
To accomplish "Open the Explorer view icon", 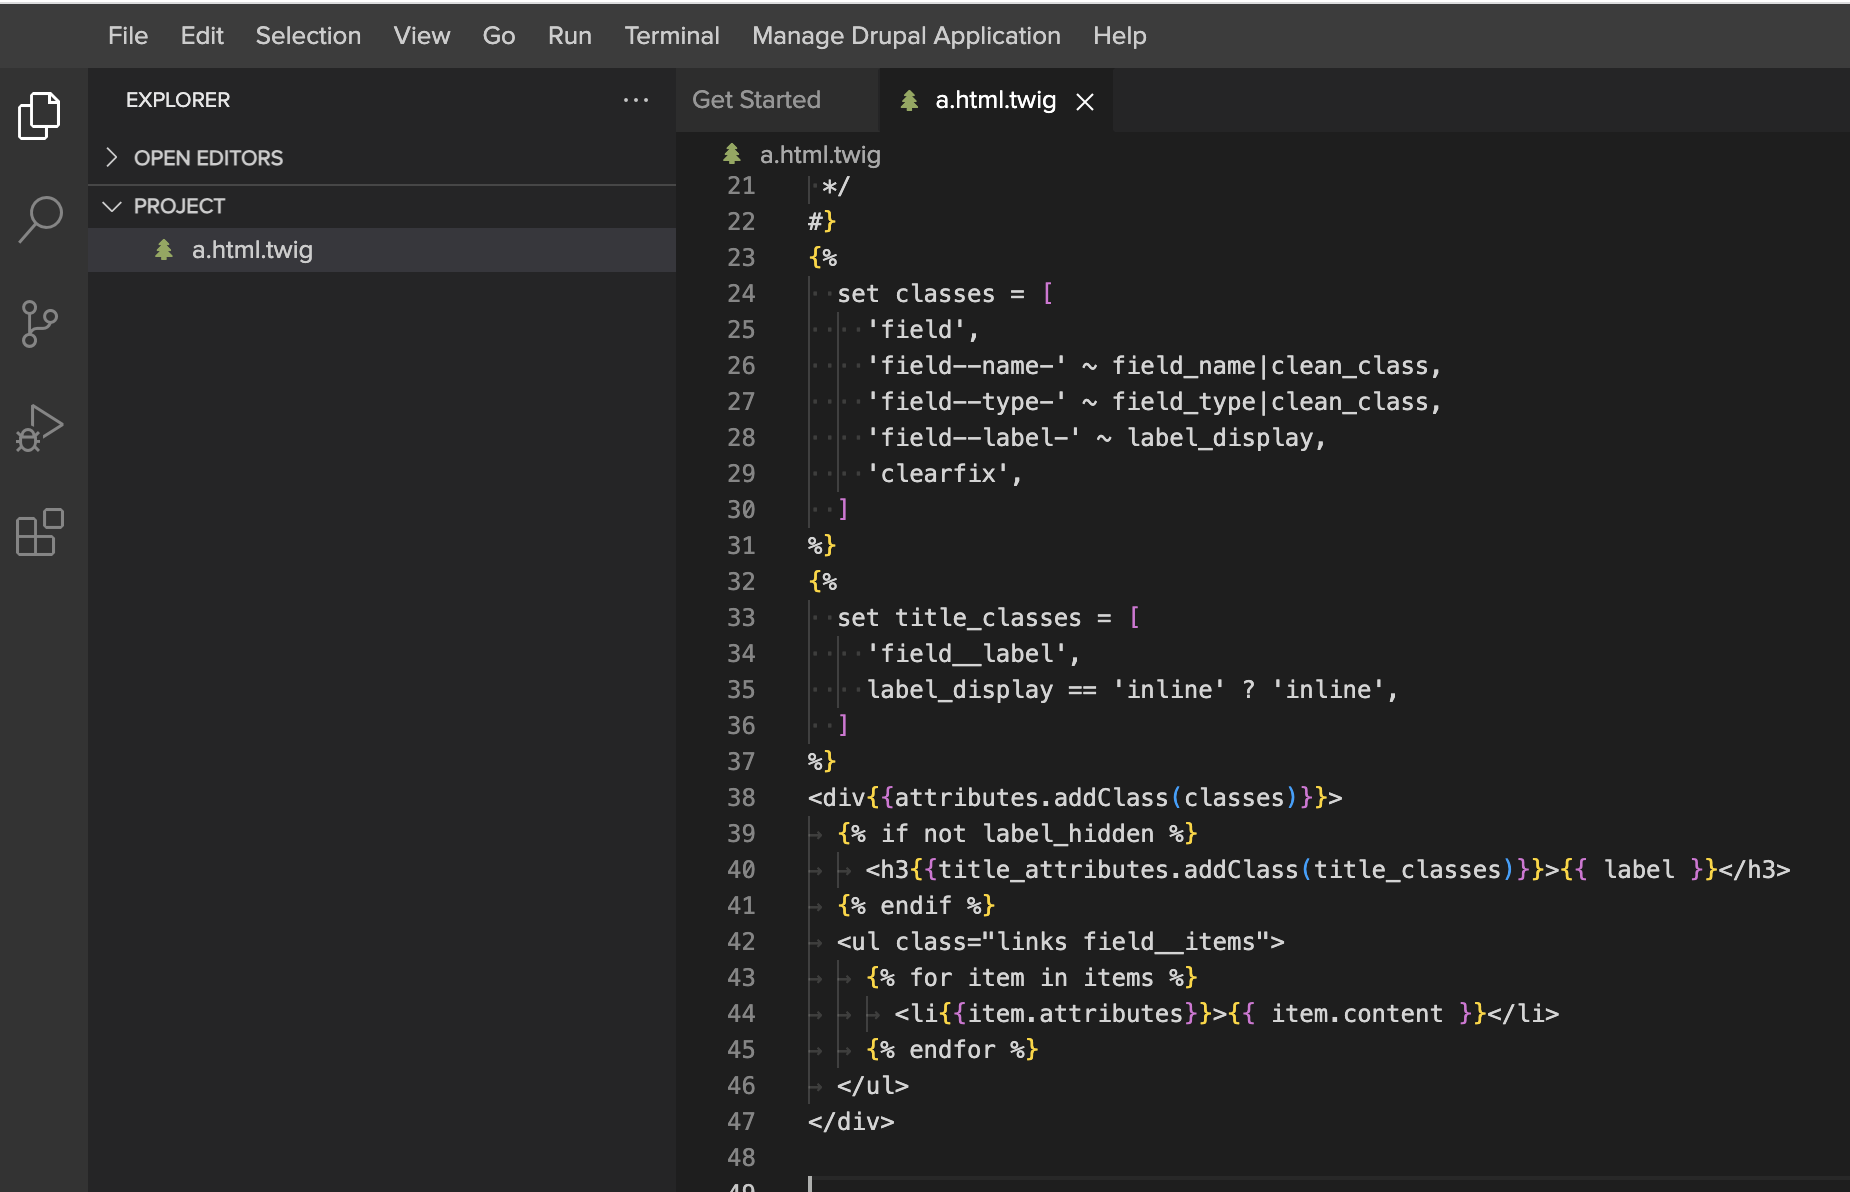I will coord(39,115).
